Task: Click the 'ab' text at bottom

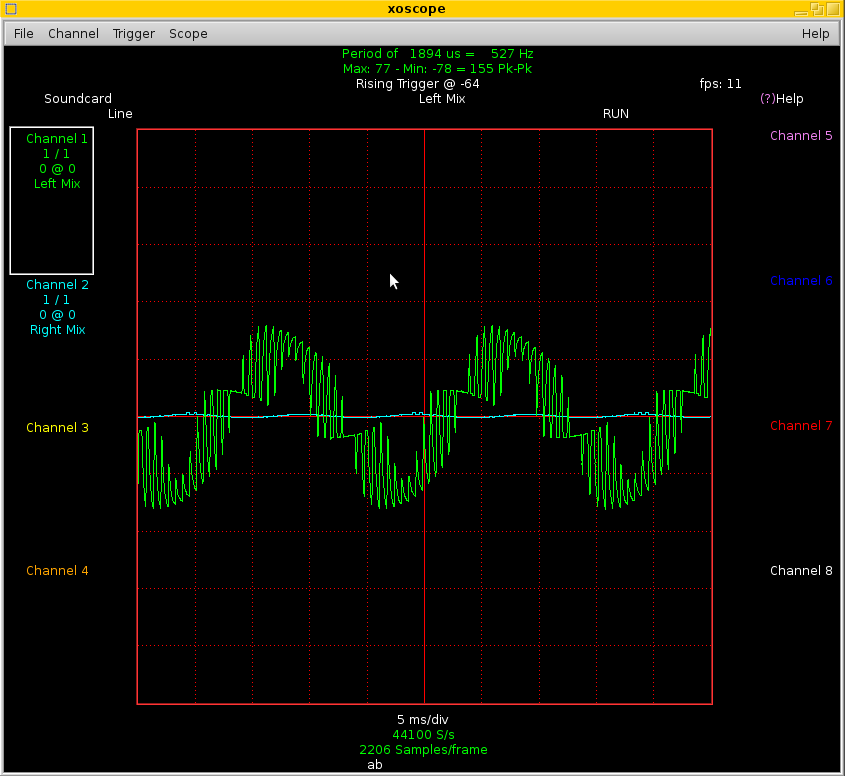Action: [375, 765]
